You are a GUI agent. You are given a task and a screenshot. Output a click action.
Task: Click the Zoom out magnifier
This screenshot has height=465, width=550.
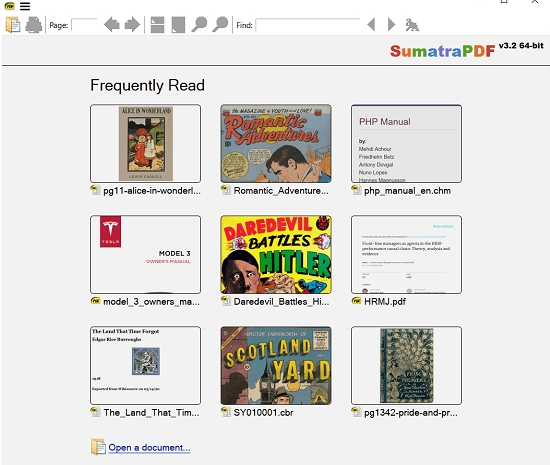[199, 25]
